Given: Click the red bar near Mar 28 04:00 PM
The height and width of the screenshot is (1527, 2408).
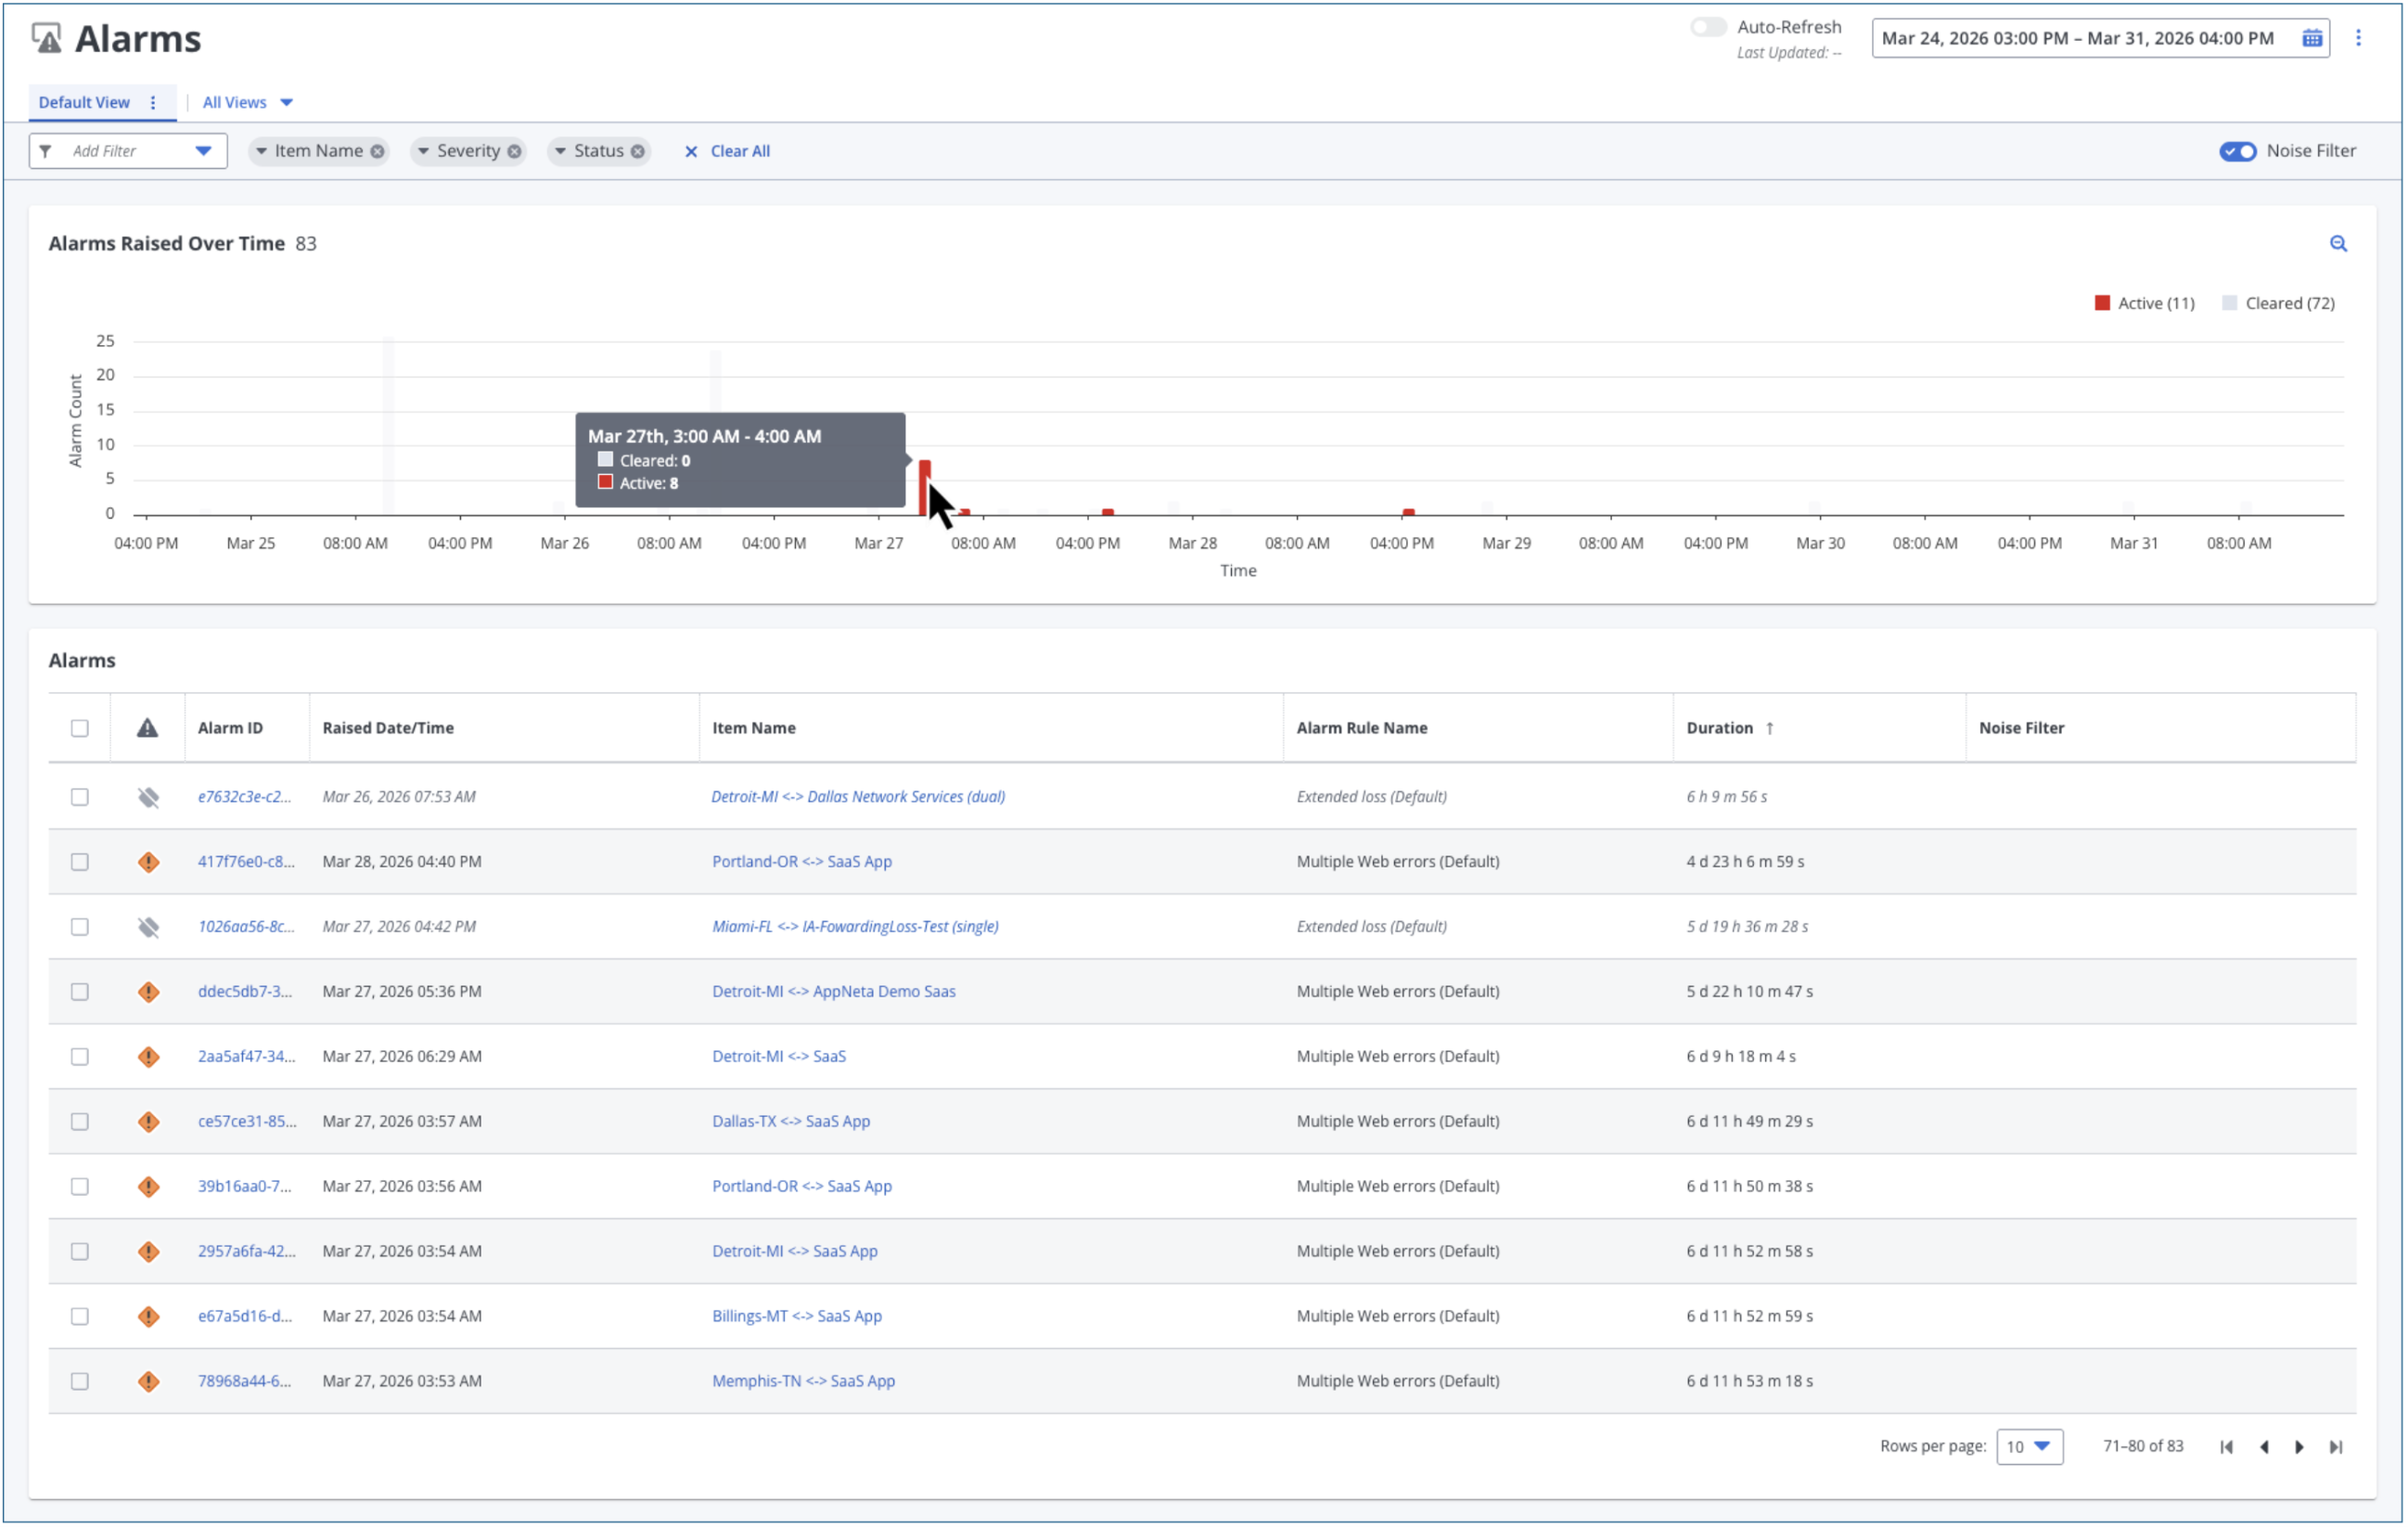Looking at the screenshot, I should (x=1408, y=512).
